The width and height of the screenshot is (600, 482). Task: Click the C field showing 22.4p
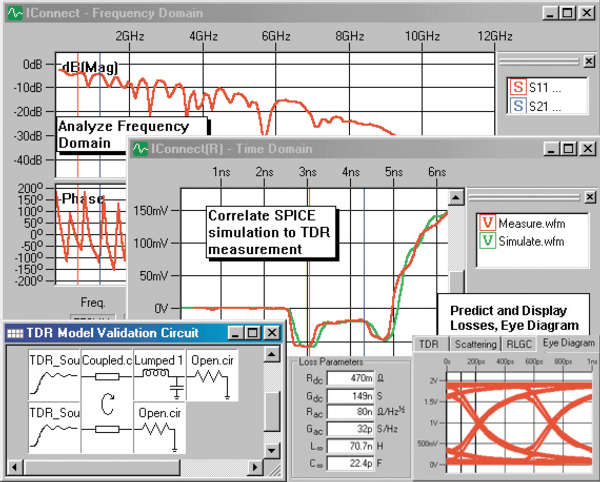pyautogui.click(x=350, y=463)
